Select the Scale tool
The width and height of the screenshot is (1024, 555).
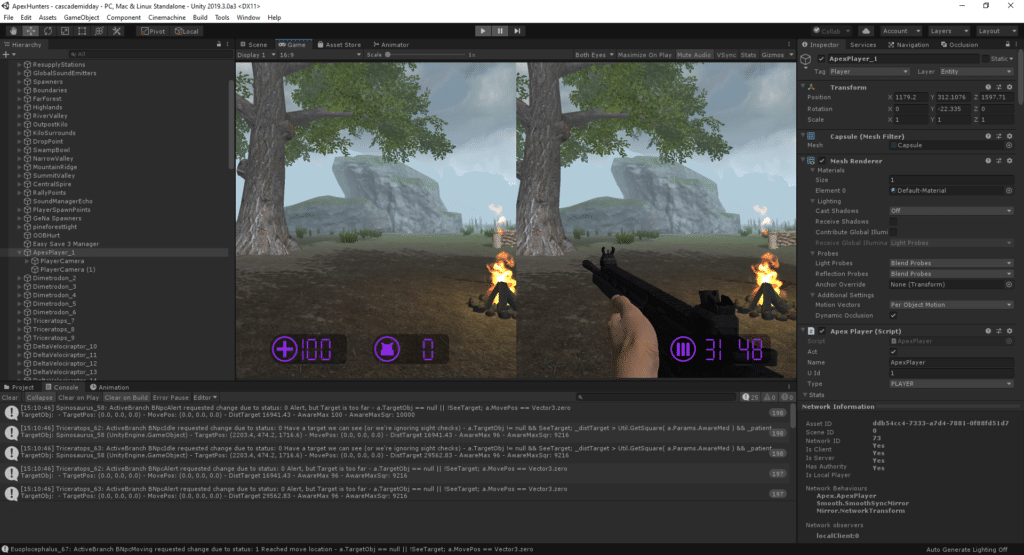[x=65, y=31]
